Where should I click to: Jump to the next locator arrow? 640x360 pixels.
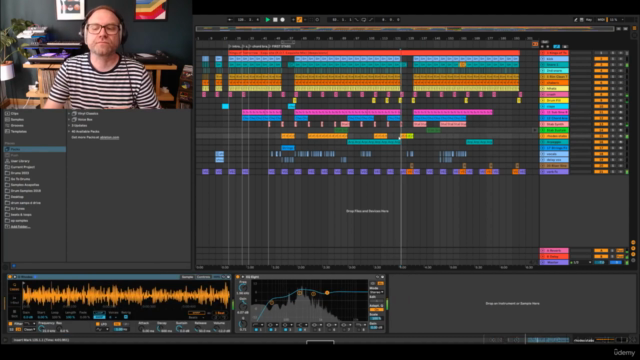(548, 47)
